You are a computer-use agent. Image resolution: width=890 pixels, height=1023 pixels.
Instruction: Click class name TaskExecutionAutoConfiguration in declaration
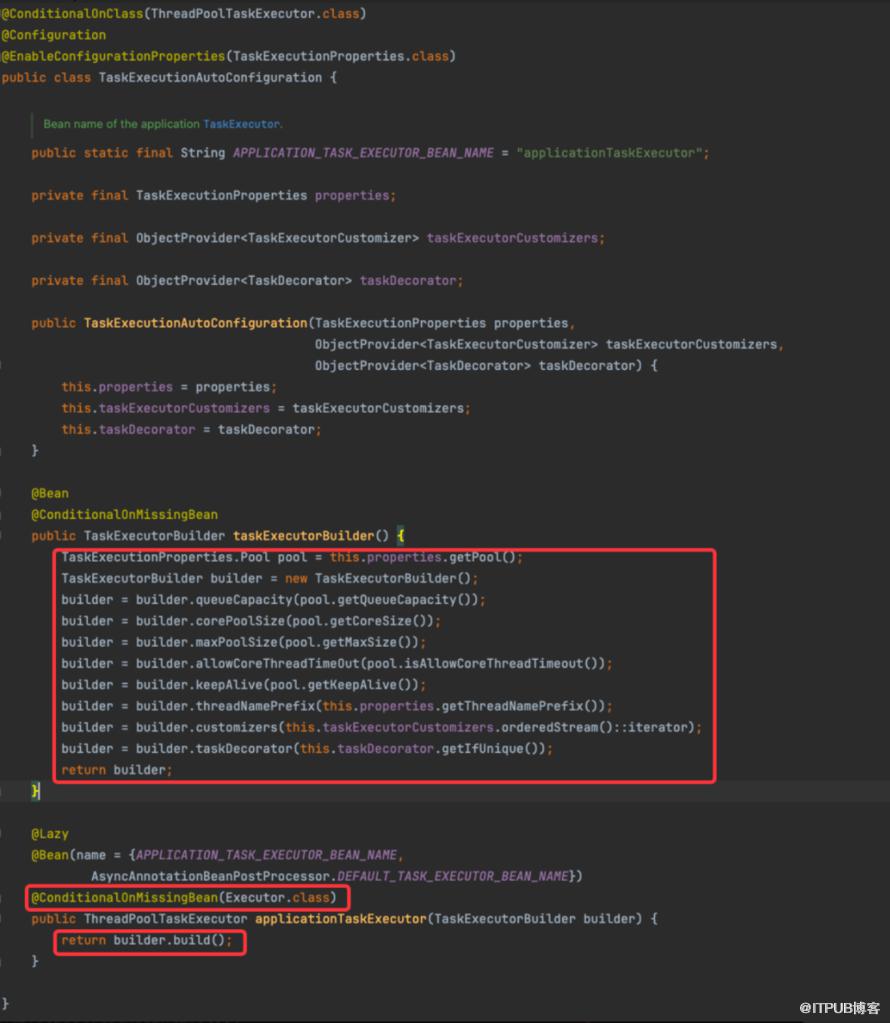click(210, 78)
